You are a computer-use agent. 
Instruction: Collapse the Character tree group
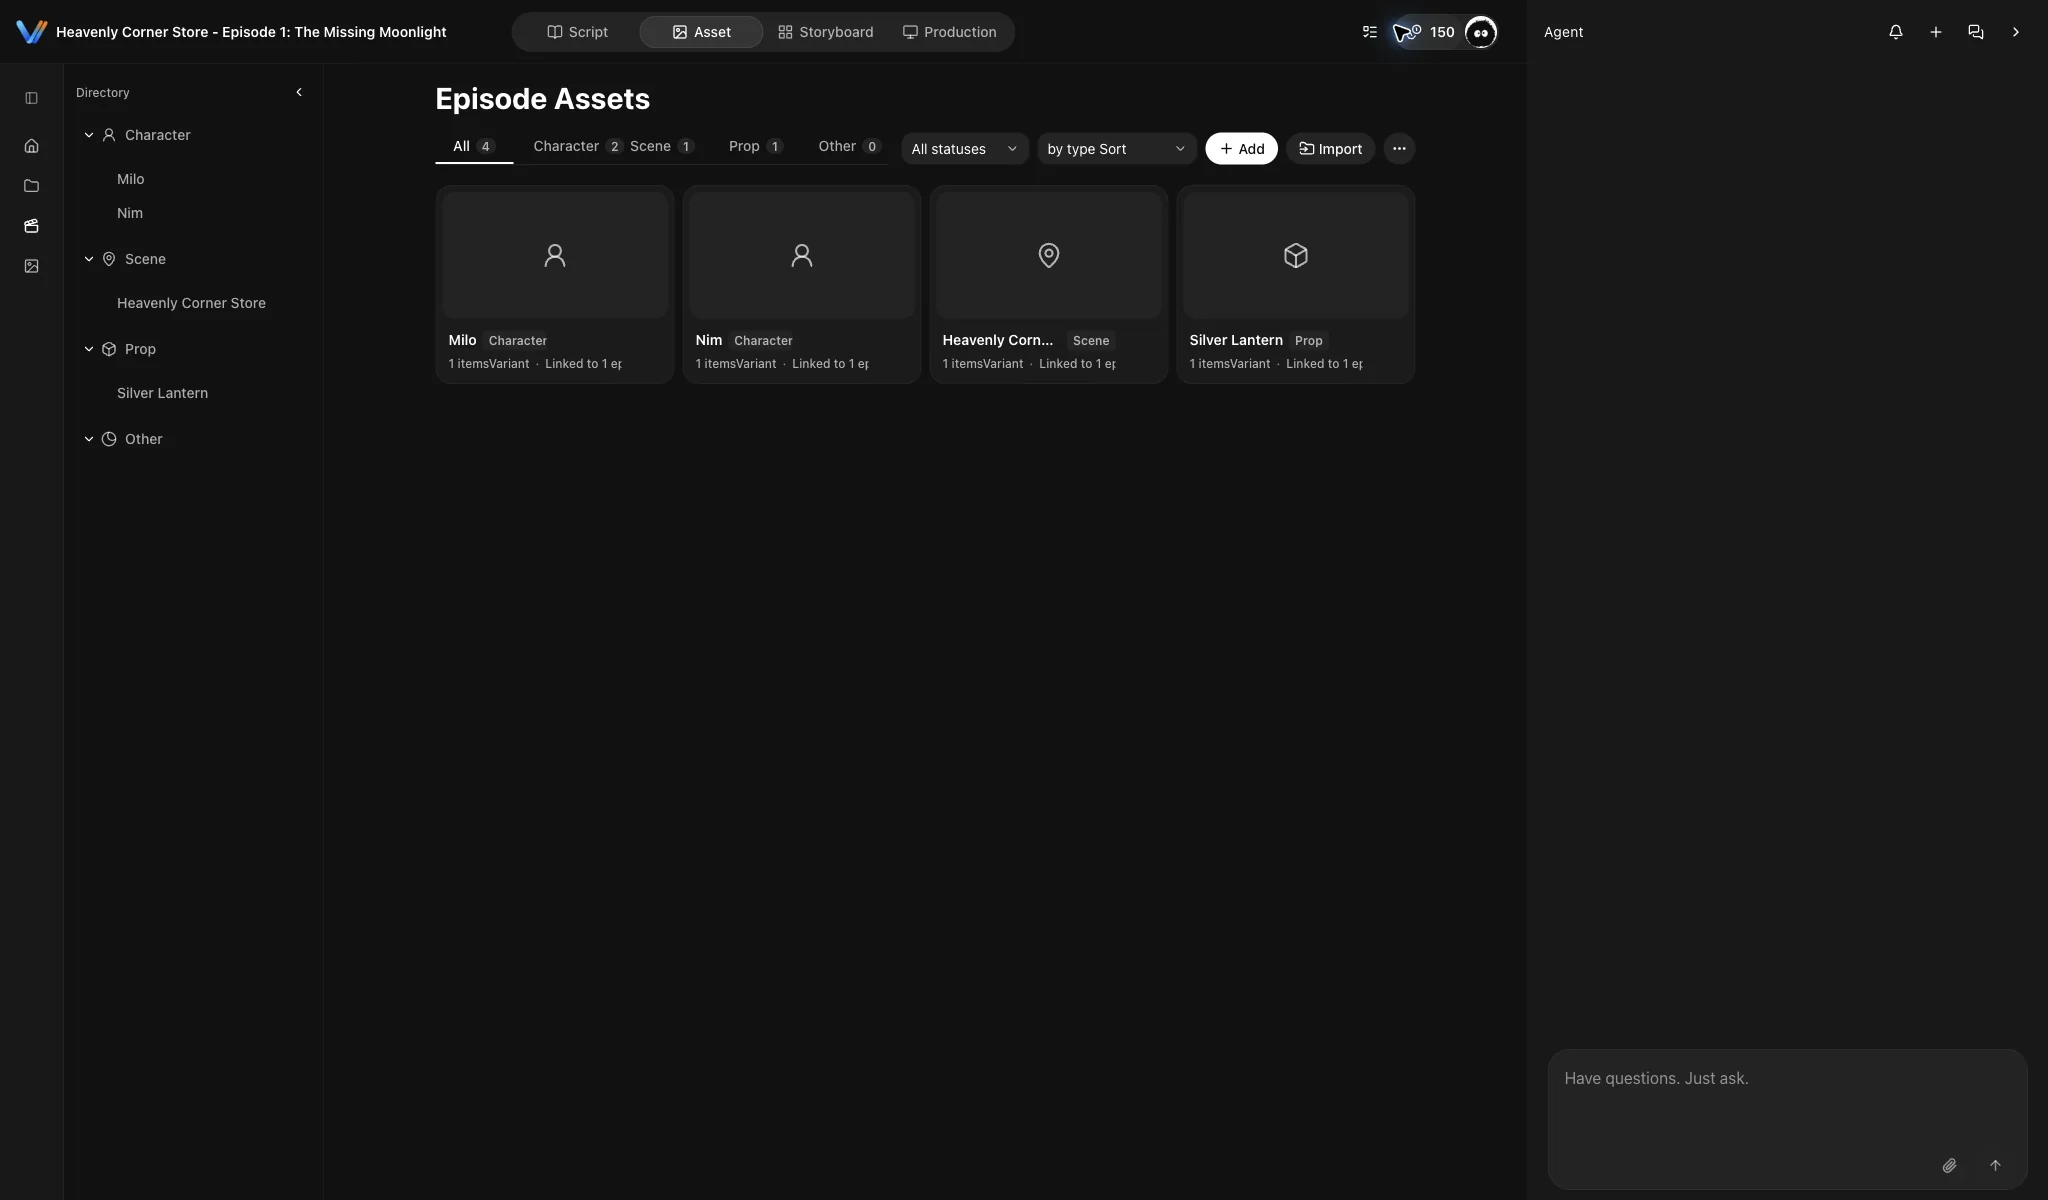click(89, 135)
